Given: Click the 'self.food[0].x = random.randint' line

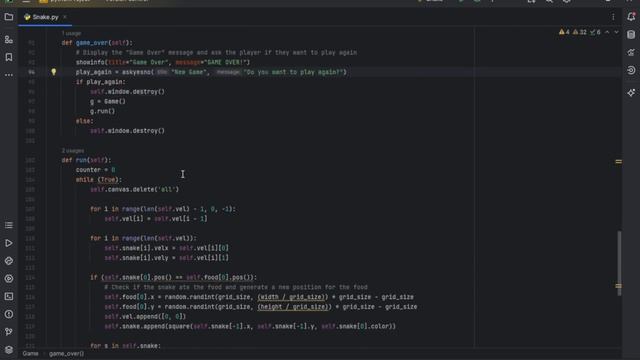Looking at the screenshot, I should click(259, 297).
